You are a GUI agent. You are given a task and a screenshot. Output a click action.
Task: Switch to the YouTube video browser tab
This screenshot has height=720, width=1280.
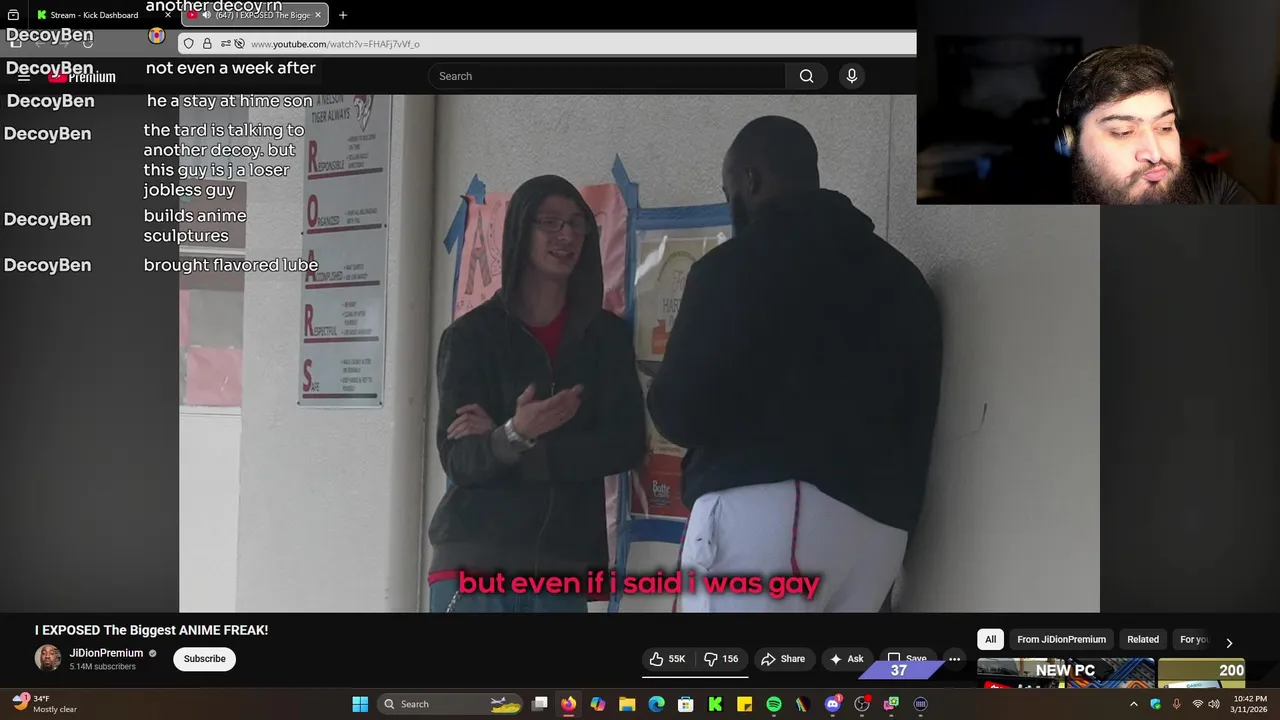click(x=255, y=15)
